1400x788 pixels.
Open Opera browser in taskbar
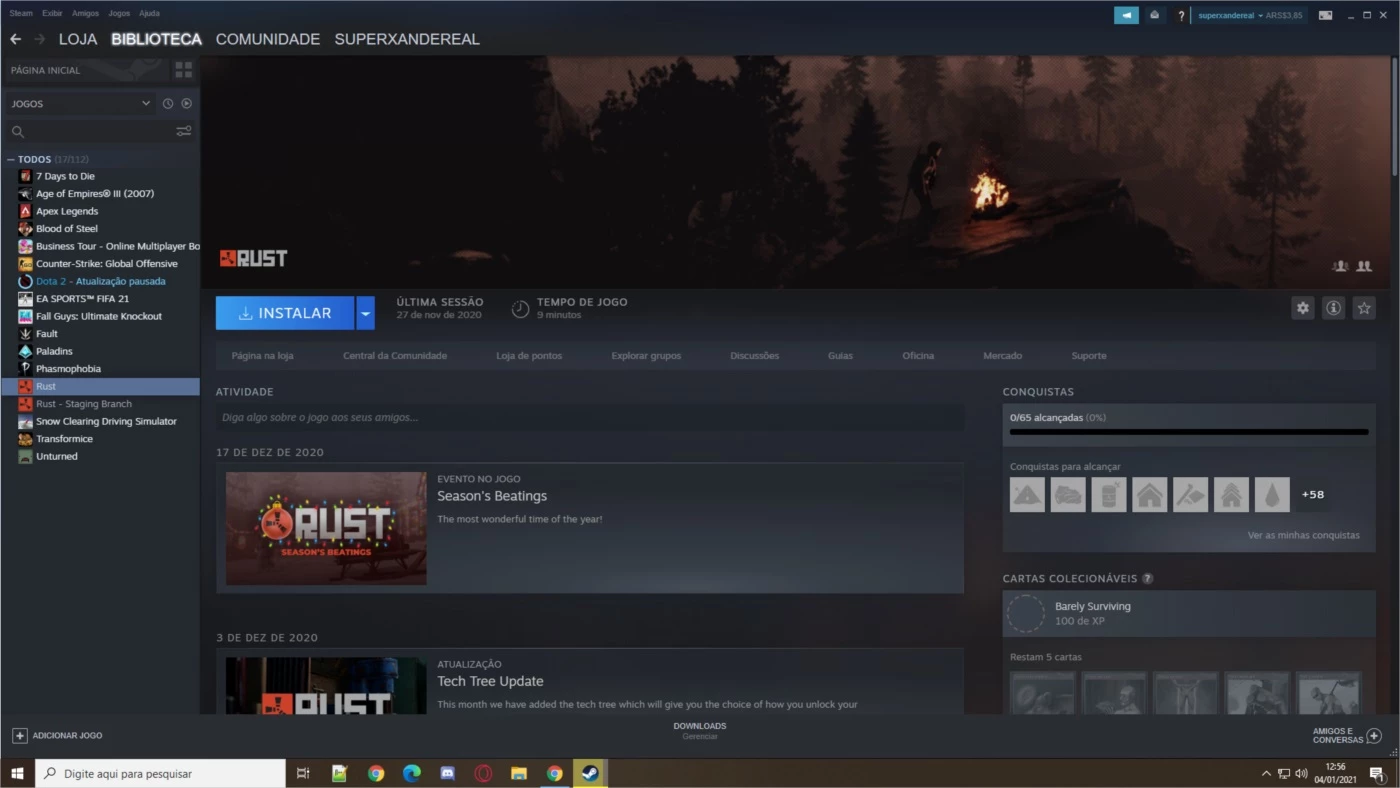coord(483,773)
